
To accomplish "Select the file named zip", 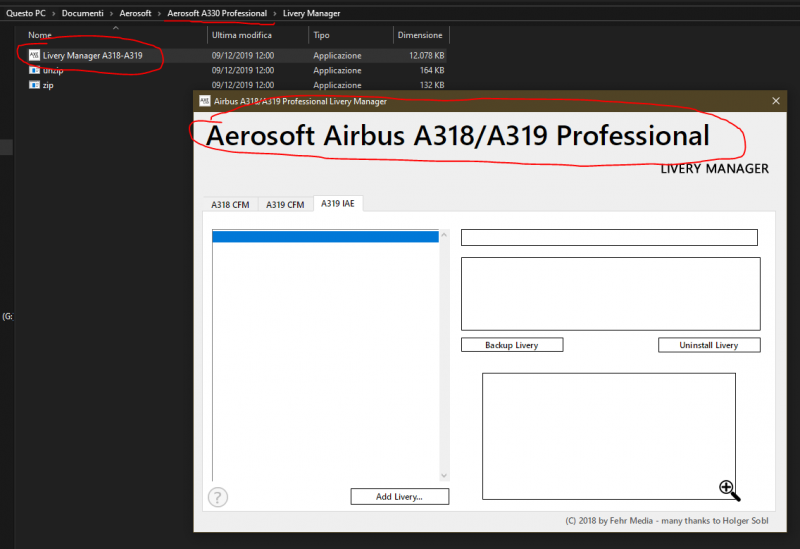I will [48, 85].
